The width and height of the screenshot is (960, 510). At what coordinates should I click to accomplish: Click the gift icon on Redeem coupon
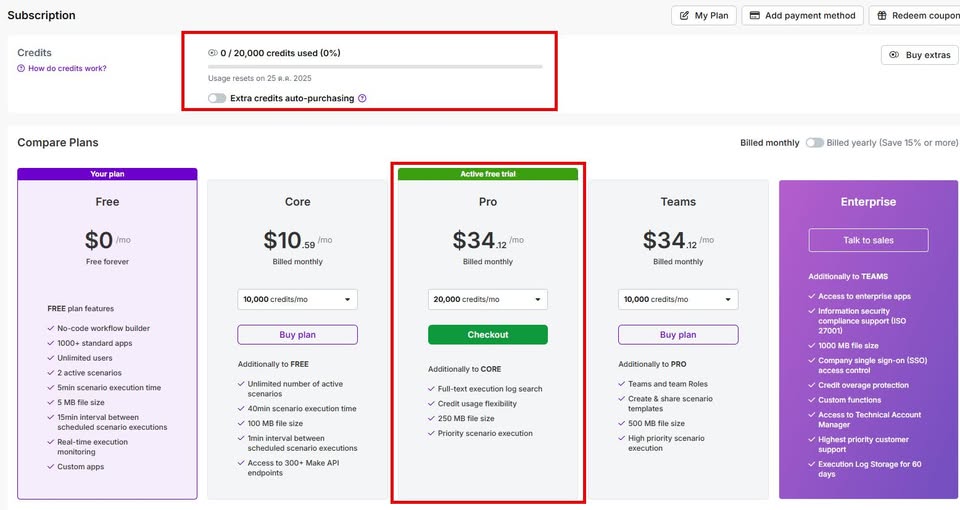882,16
